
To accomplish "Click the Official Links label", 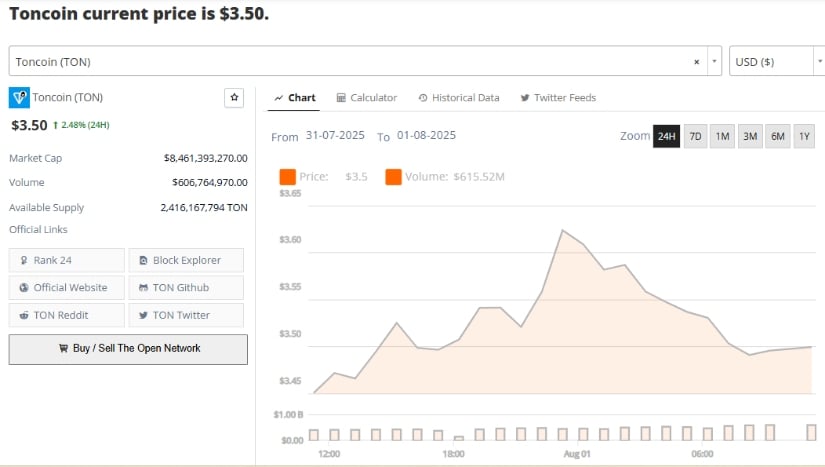I will click(x=38, y=229).
